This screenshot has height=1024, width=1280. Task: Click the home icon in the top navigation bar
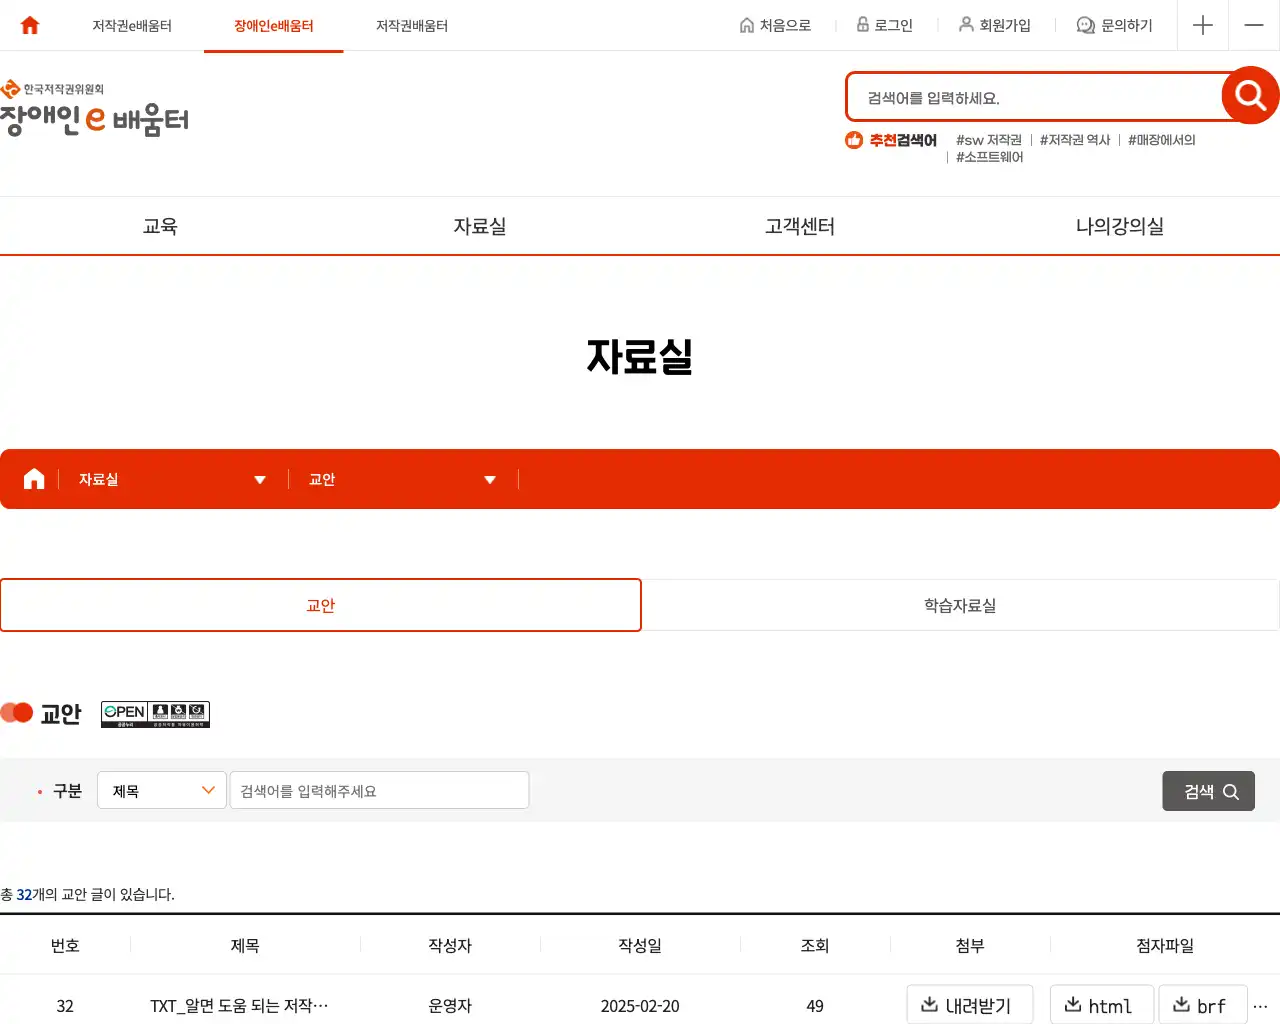28,25
